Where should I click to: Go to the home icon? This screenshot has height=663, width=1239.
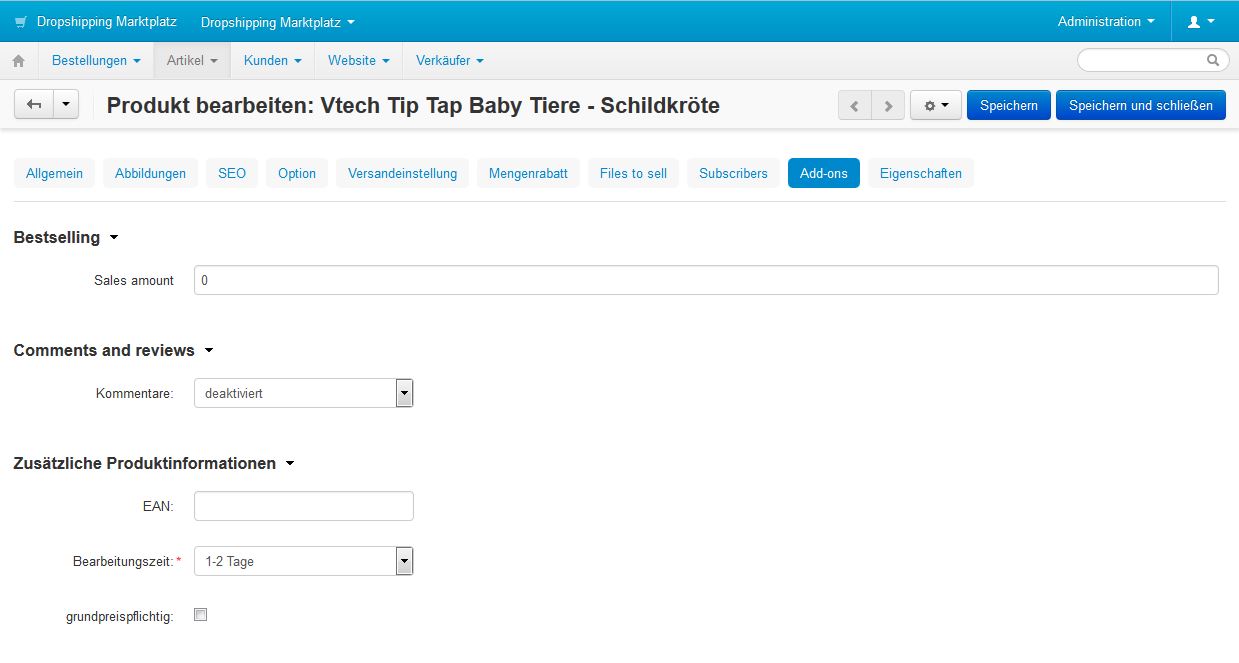[19, 61]
